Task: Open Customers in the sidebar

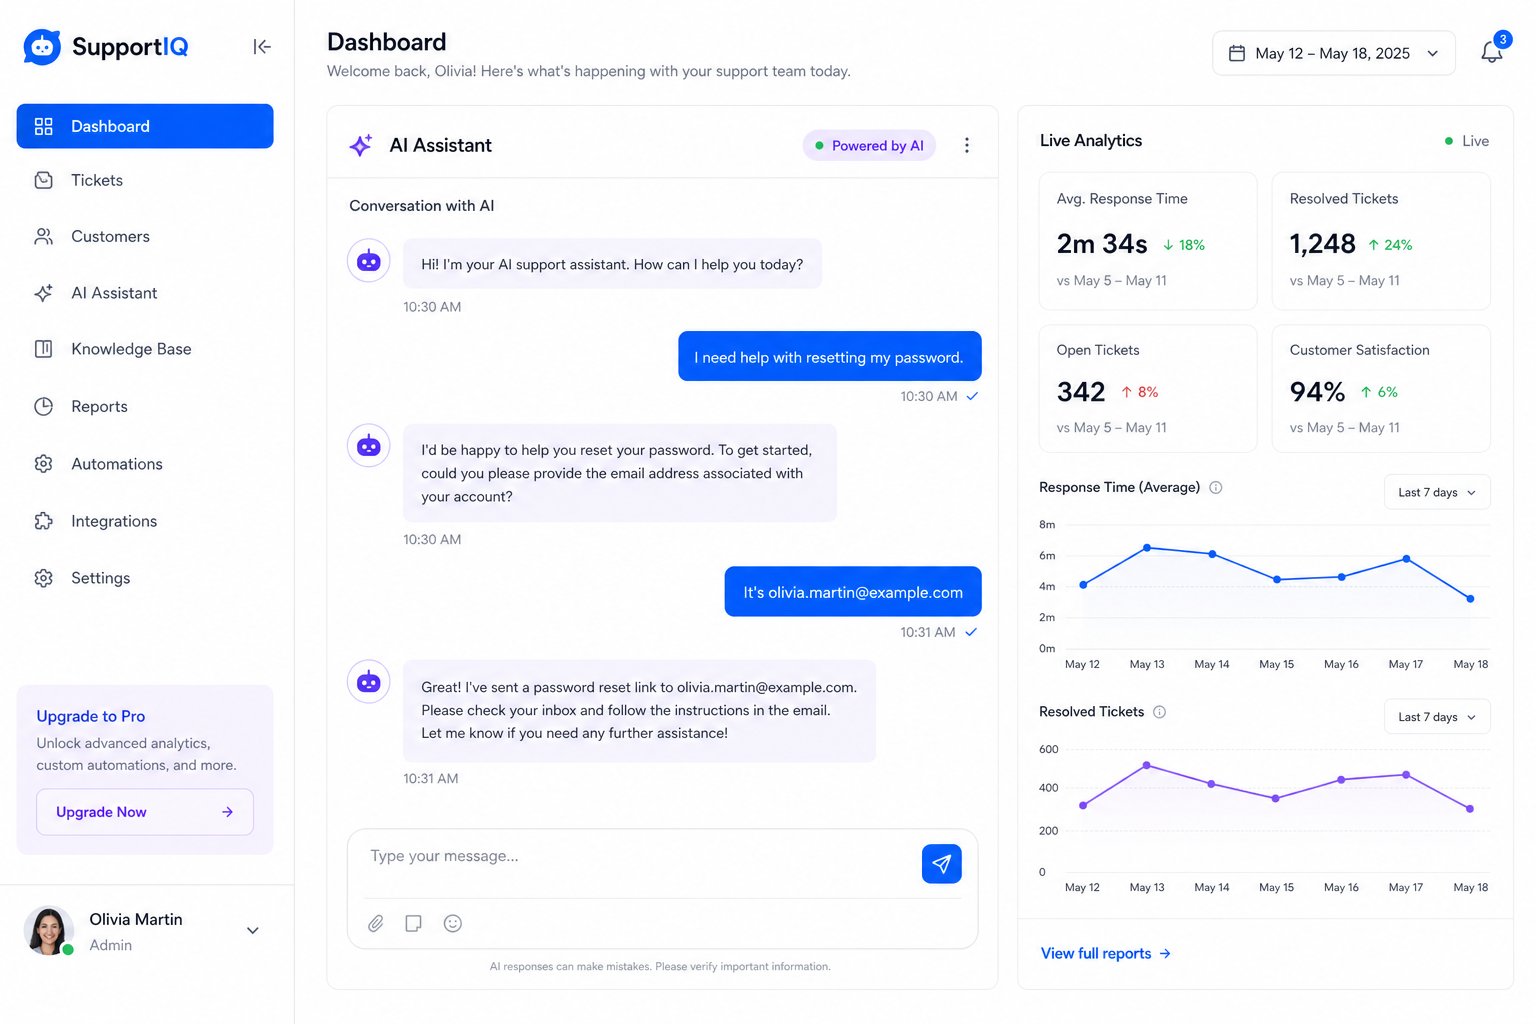Action: (145, 237)
